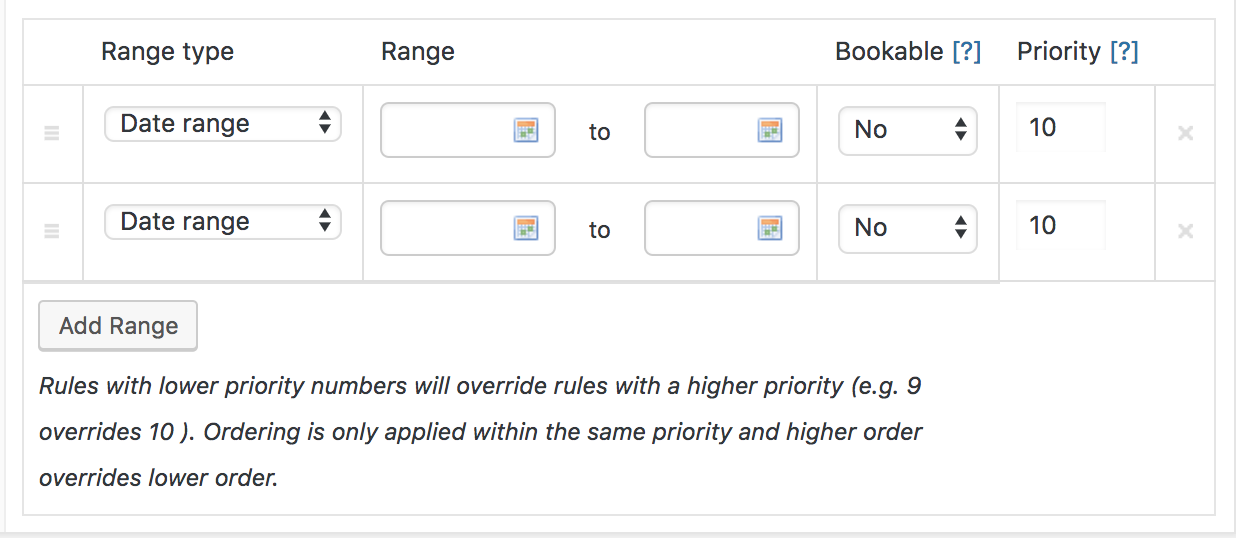The image size is (1236, 538).
Task: Open calendar picker for second row start date
Action: [x=526, y=228]
